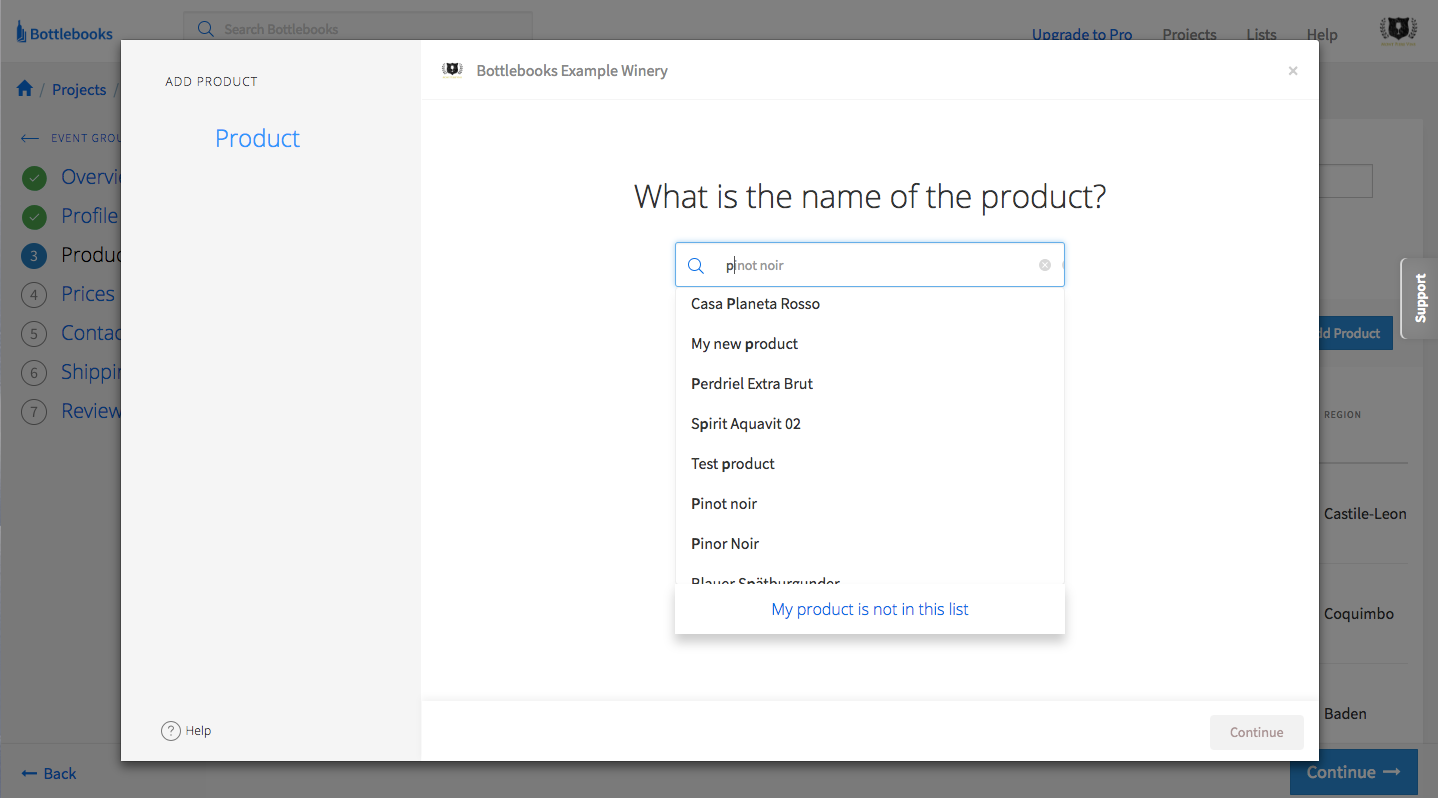Viewport: 1438px width, 798px height.
Task: Pick Test product from the list
Action: [x=870, y=464]
